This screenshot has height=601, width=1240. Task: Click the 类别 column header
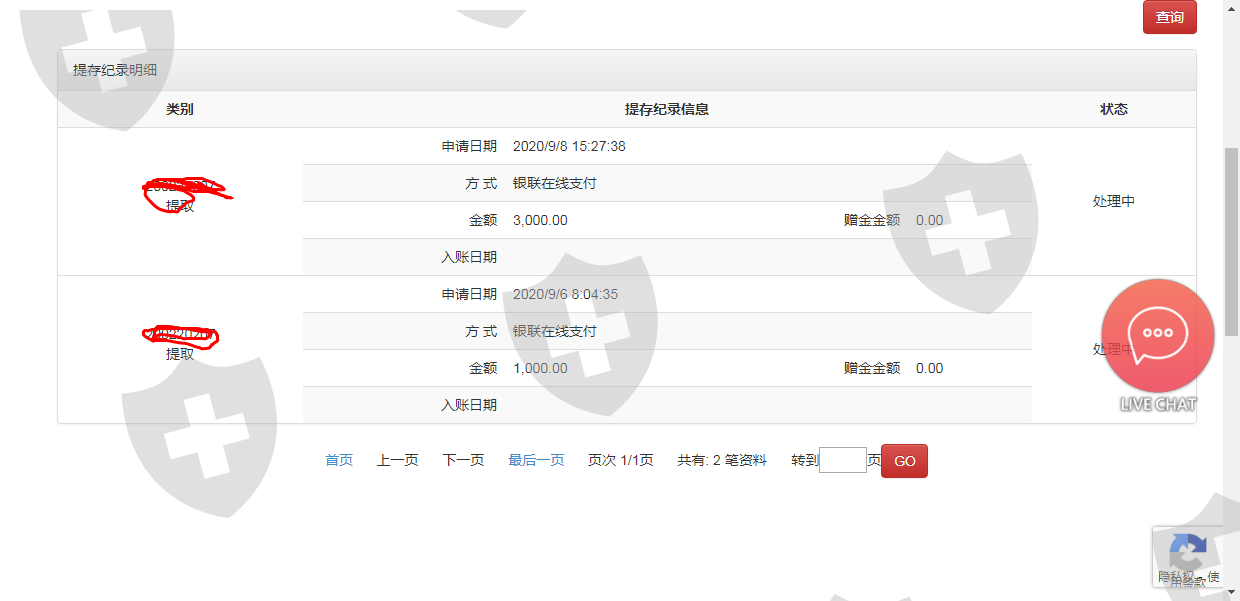180,109
